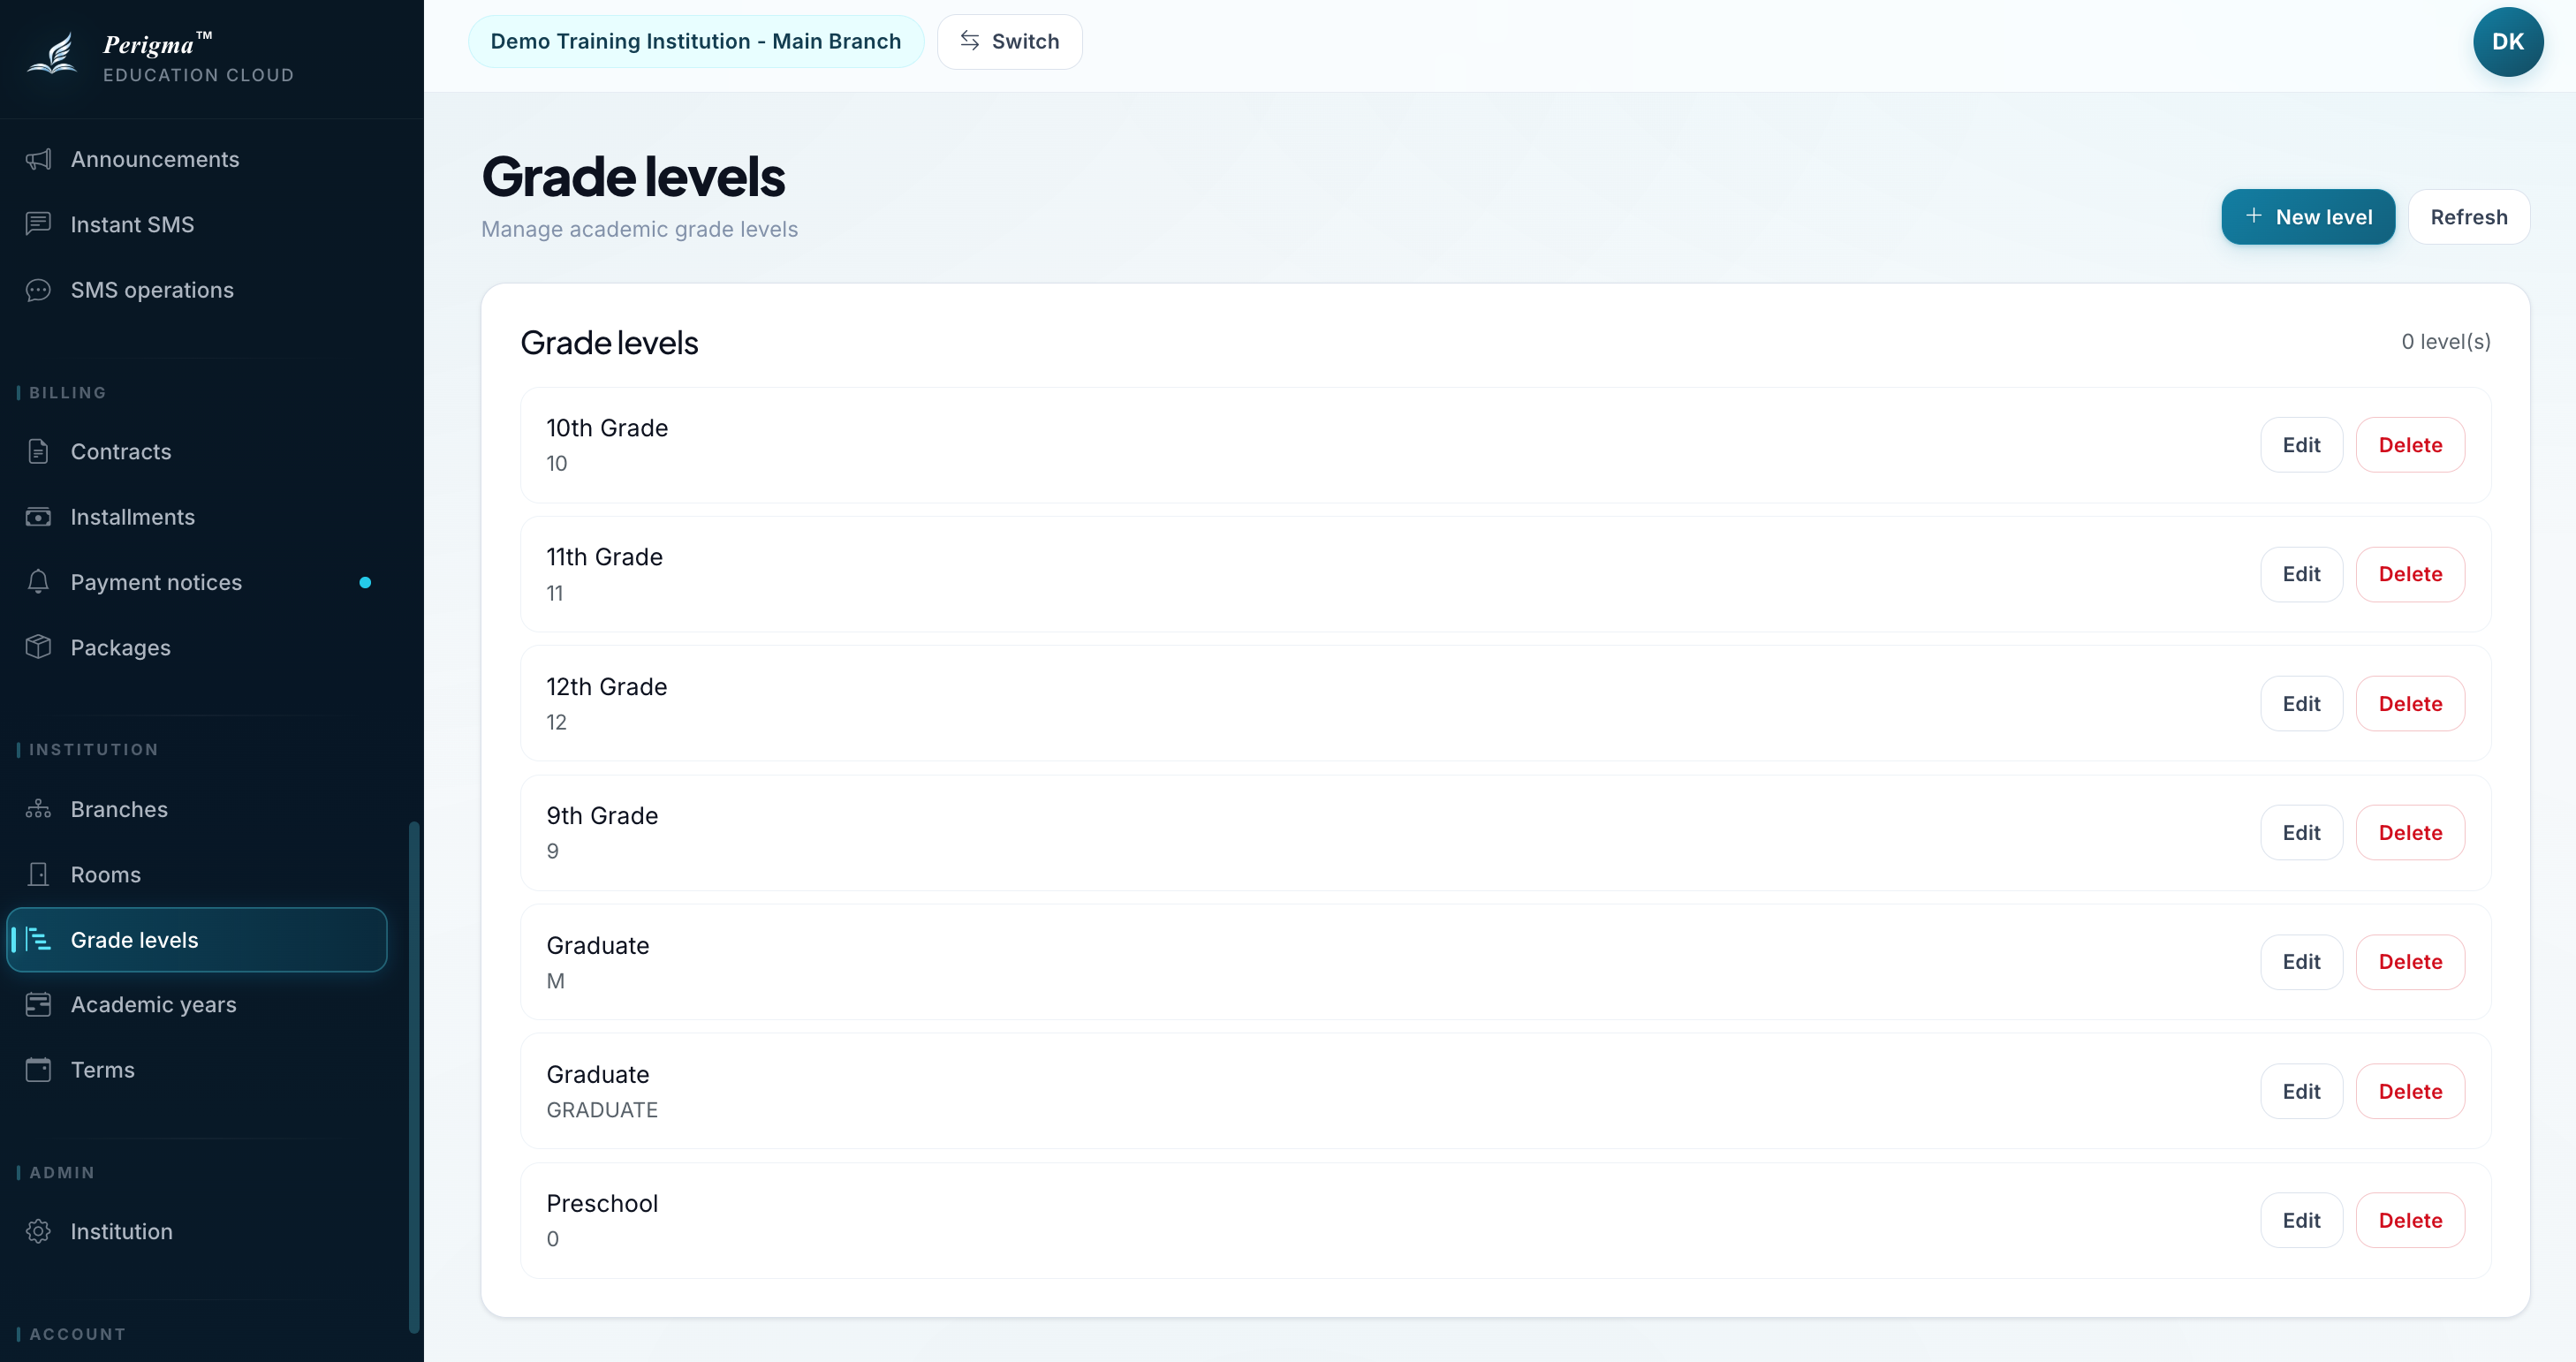This screenshot has width=2576, height=1362.
Task: Click the Contracts document icon
Action: [38, 451]
